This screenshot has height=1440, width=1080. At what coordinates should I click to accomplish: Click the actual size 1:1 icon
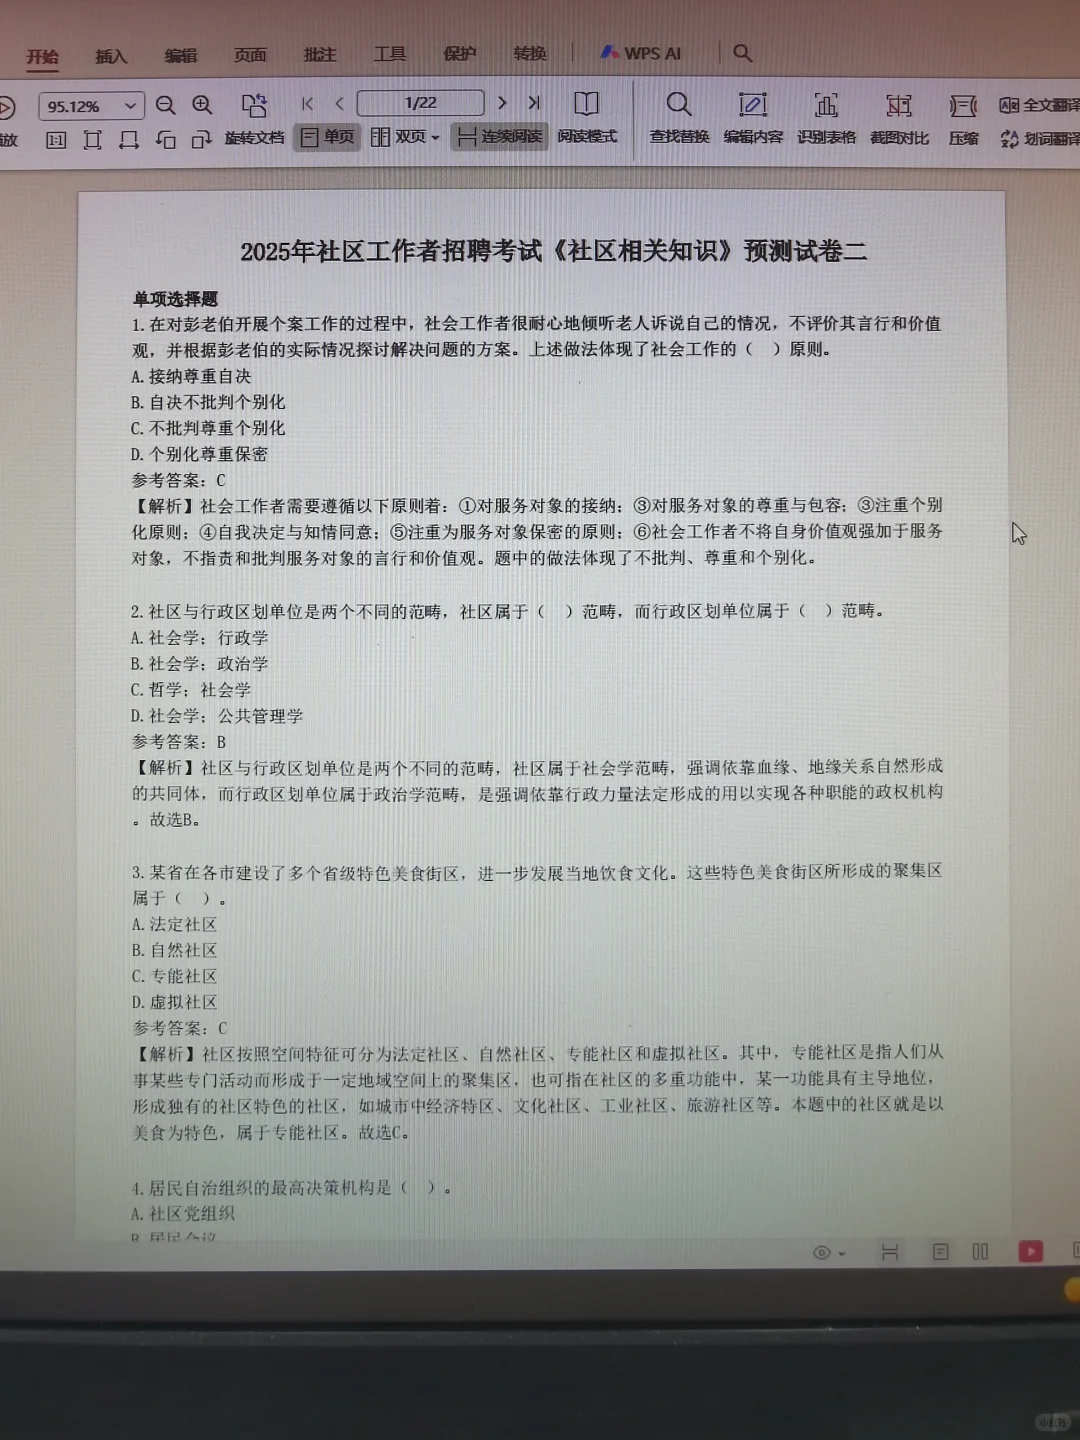pyautogui.click(x=56, y=140)
